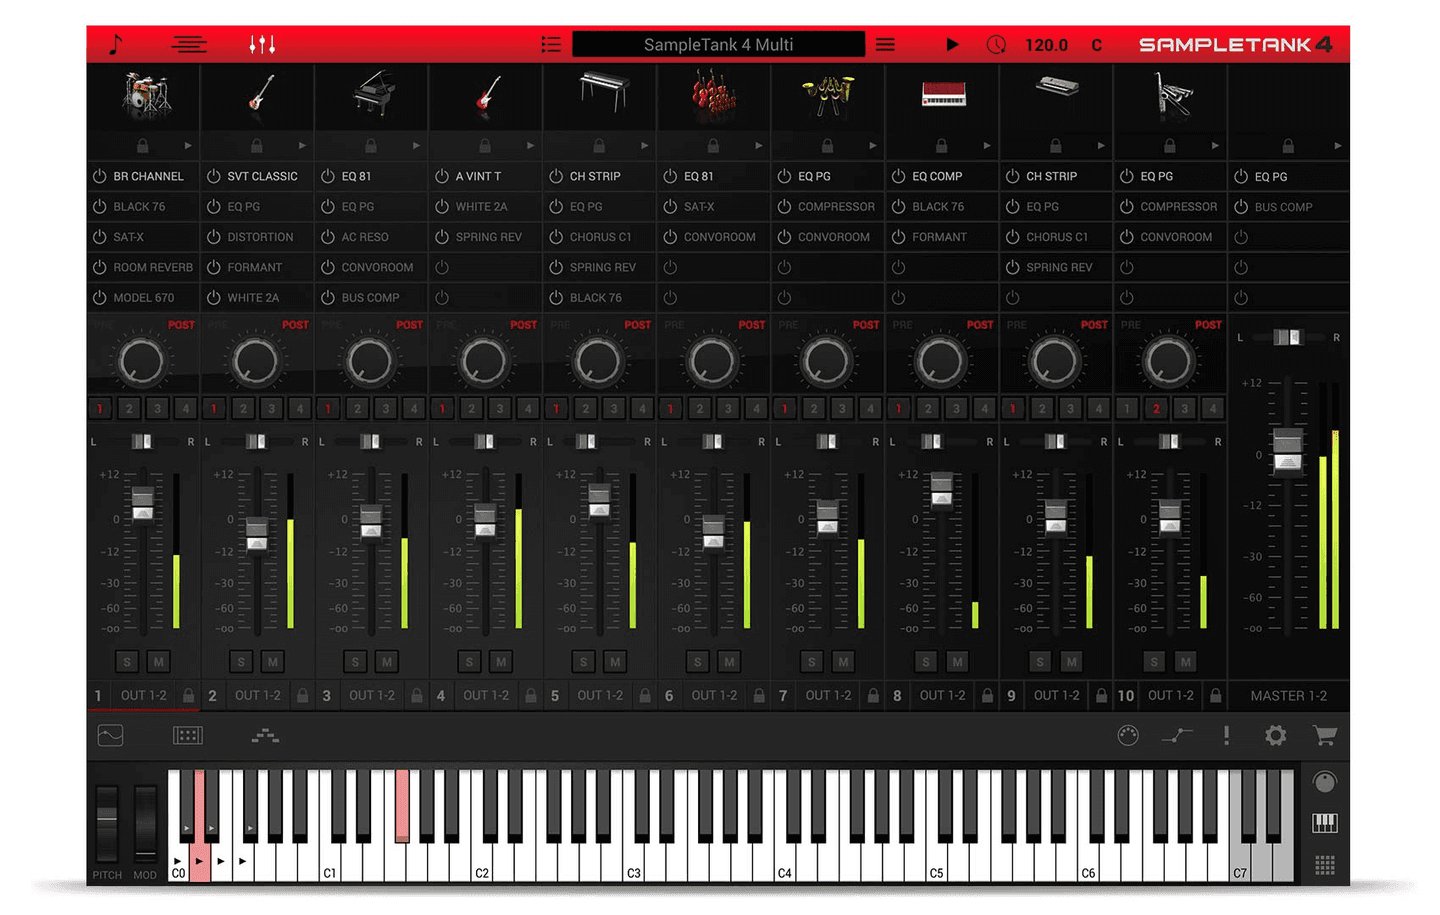Open the MIDI learn routing icon
Image resolution: width=1440 pixels, height=915 pixels.
coord(1177,736)
